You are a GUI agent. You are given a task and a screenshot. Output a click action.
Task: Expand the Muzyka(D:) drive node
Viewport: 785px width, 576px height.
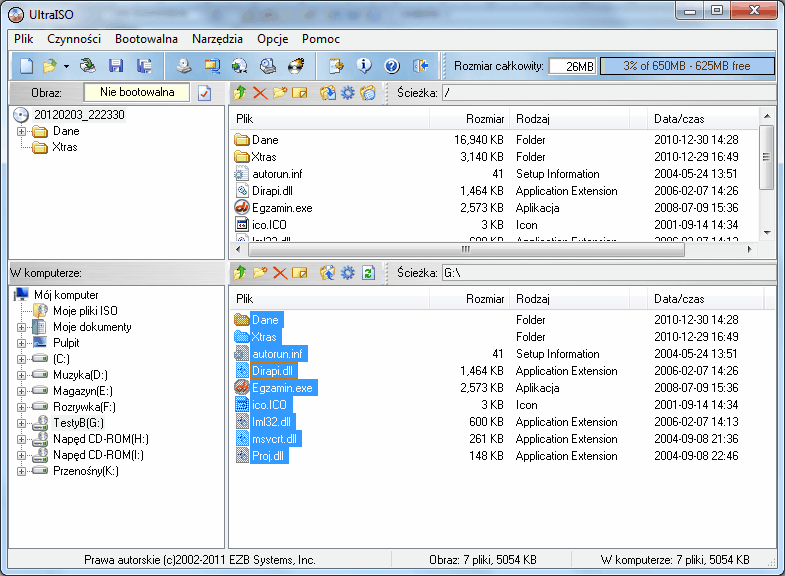click(22, 375)
